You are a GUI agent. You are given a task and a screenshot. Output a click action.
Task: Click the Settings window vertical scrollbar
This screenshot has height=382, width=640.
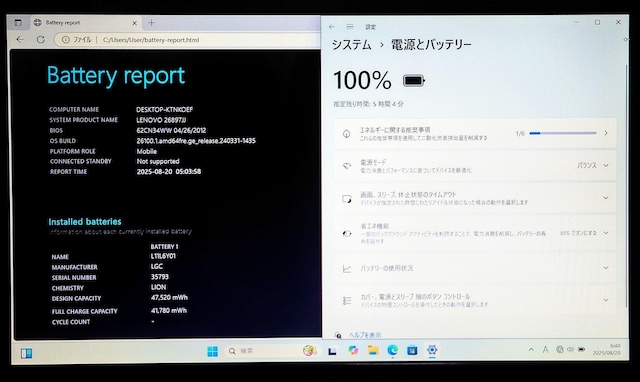(627, 186)
